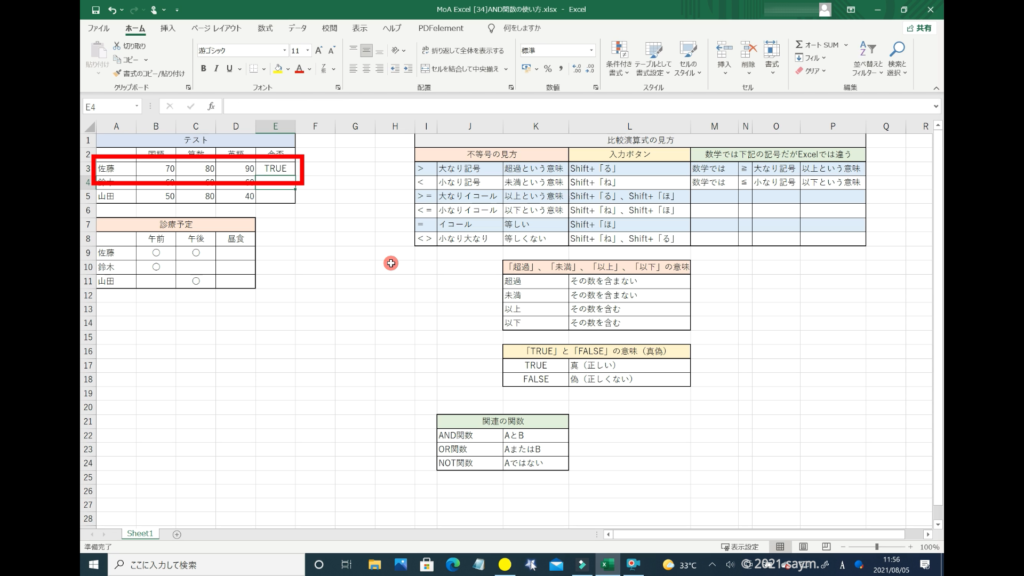Screen dimensions: 1024x576
Task: Select cell E3 containing TRUE
Action: (x=275, y=169)
